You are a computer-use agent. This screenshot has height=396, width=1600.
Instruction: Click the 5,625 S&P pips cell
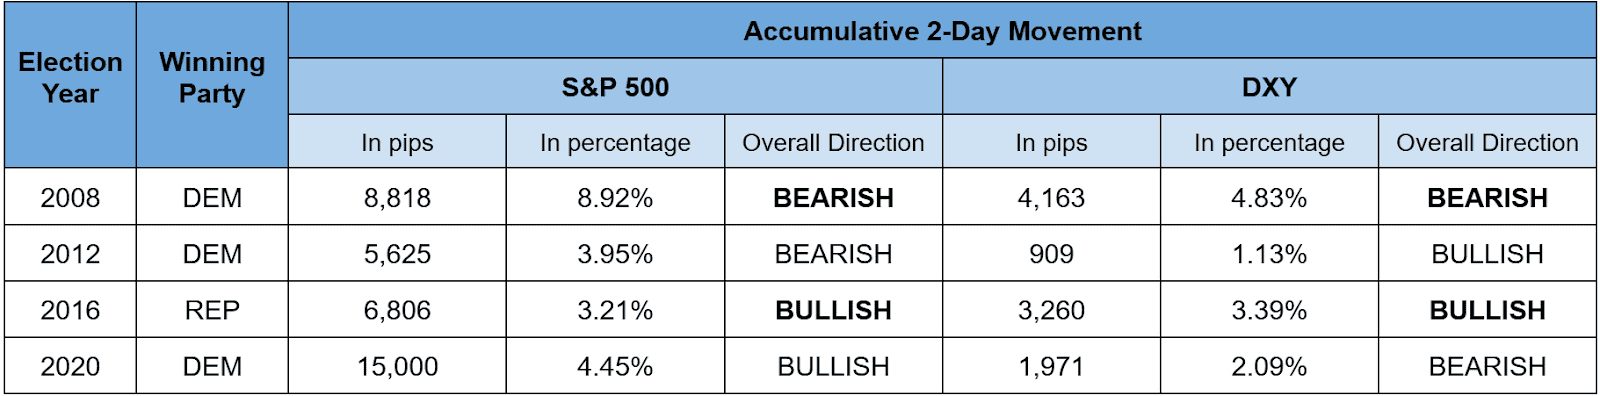point(397,253)
